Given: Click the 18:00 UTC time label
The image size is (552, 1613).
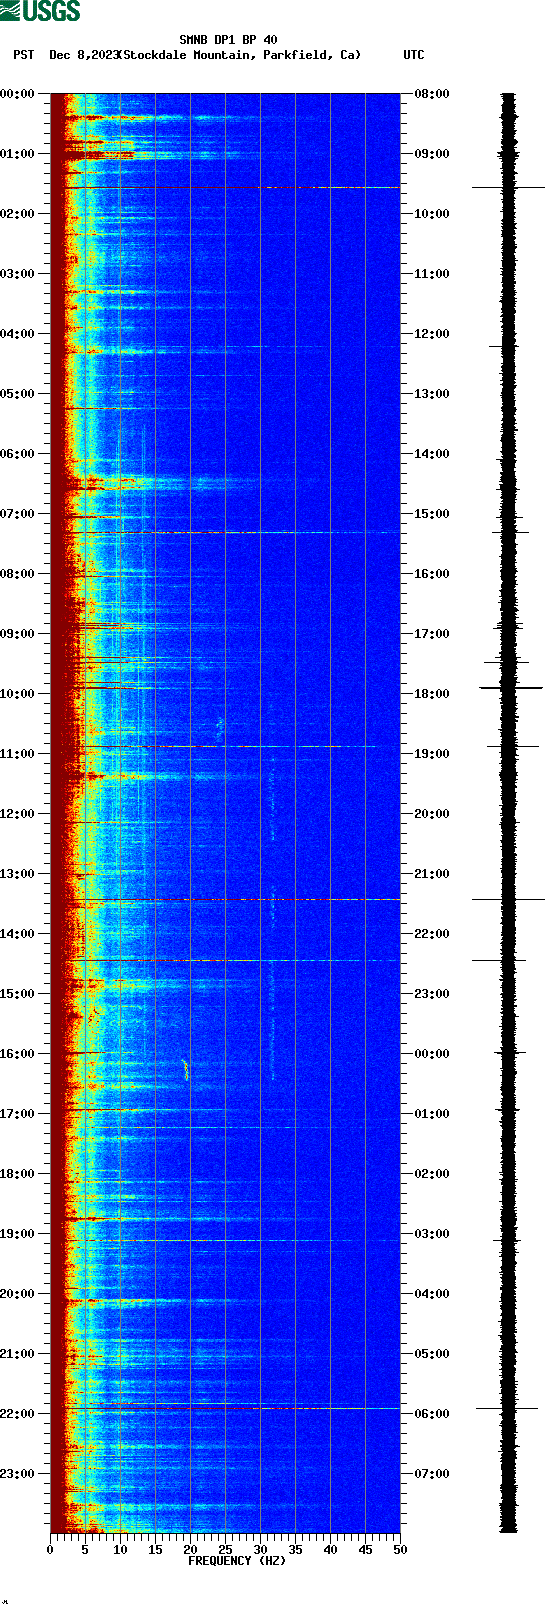Looking at the screenshot, I should coord(432,694).
